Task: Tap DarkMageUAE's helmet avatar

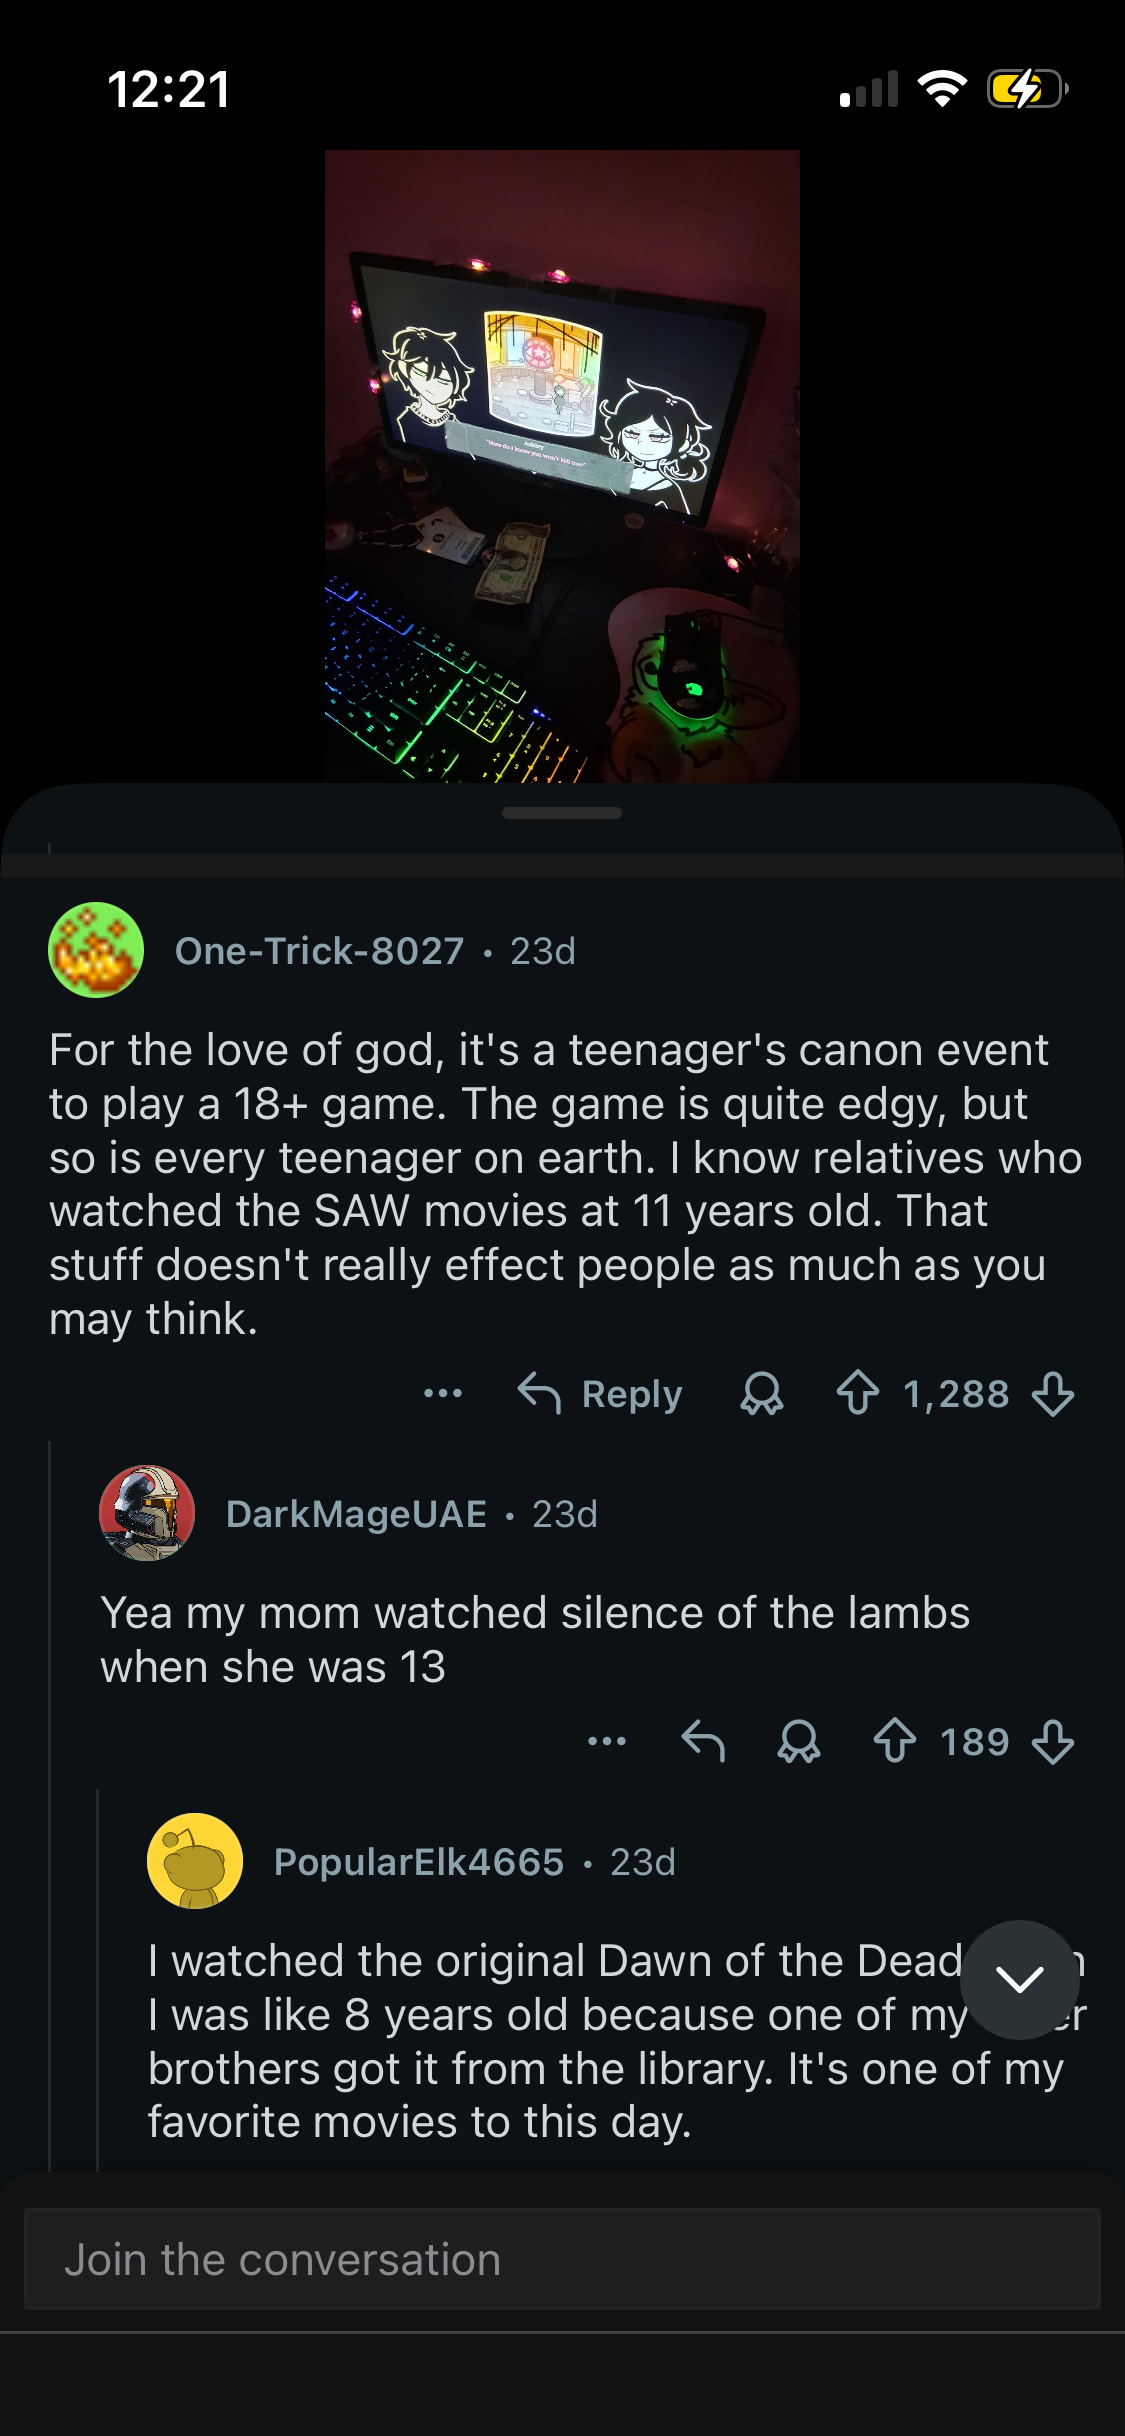Action: [147, 1513]
